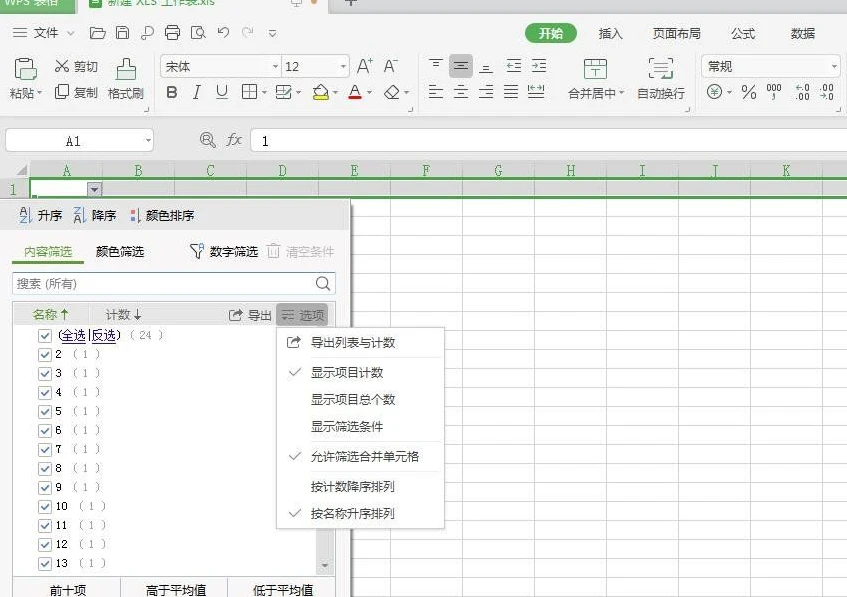Open the font name dropdown (宋体)
The height and width of the screenshot is (597, 847).
(275, 66)
